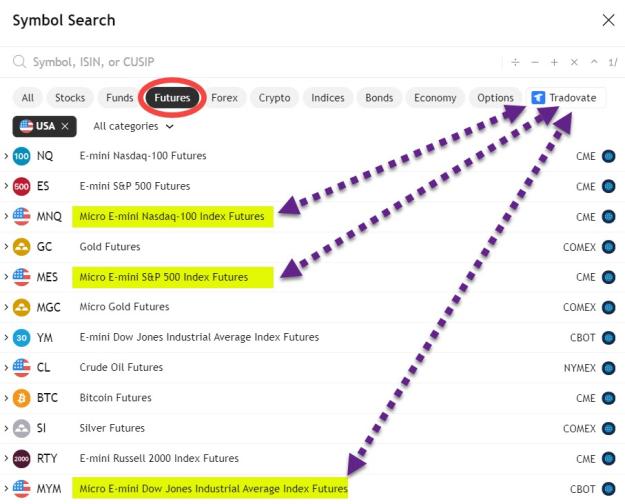
Task: Click the BTC bitcoin logo icon
Action: point(22,398)
